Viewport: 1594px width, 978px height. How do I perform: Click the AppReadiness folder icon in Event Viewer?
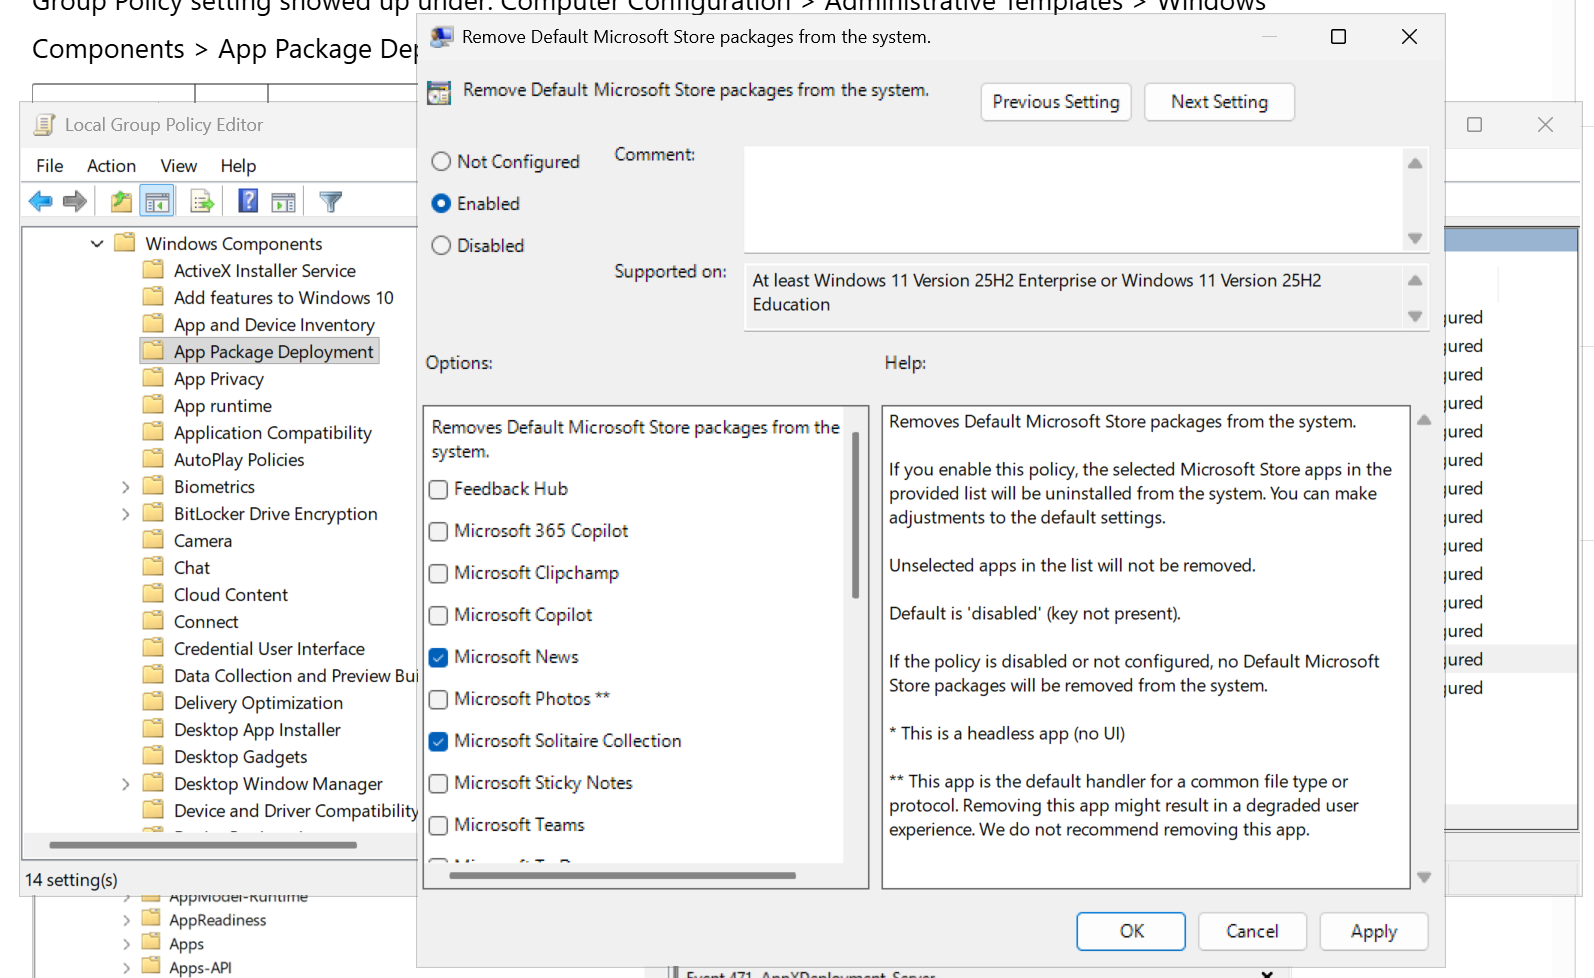[x=151, y=919]
